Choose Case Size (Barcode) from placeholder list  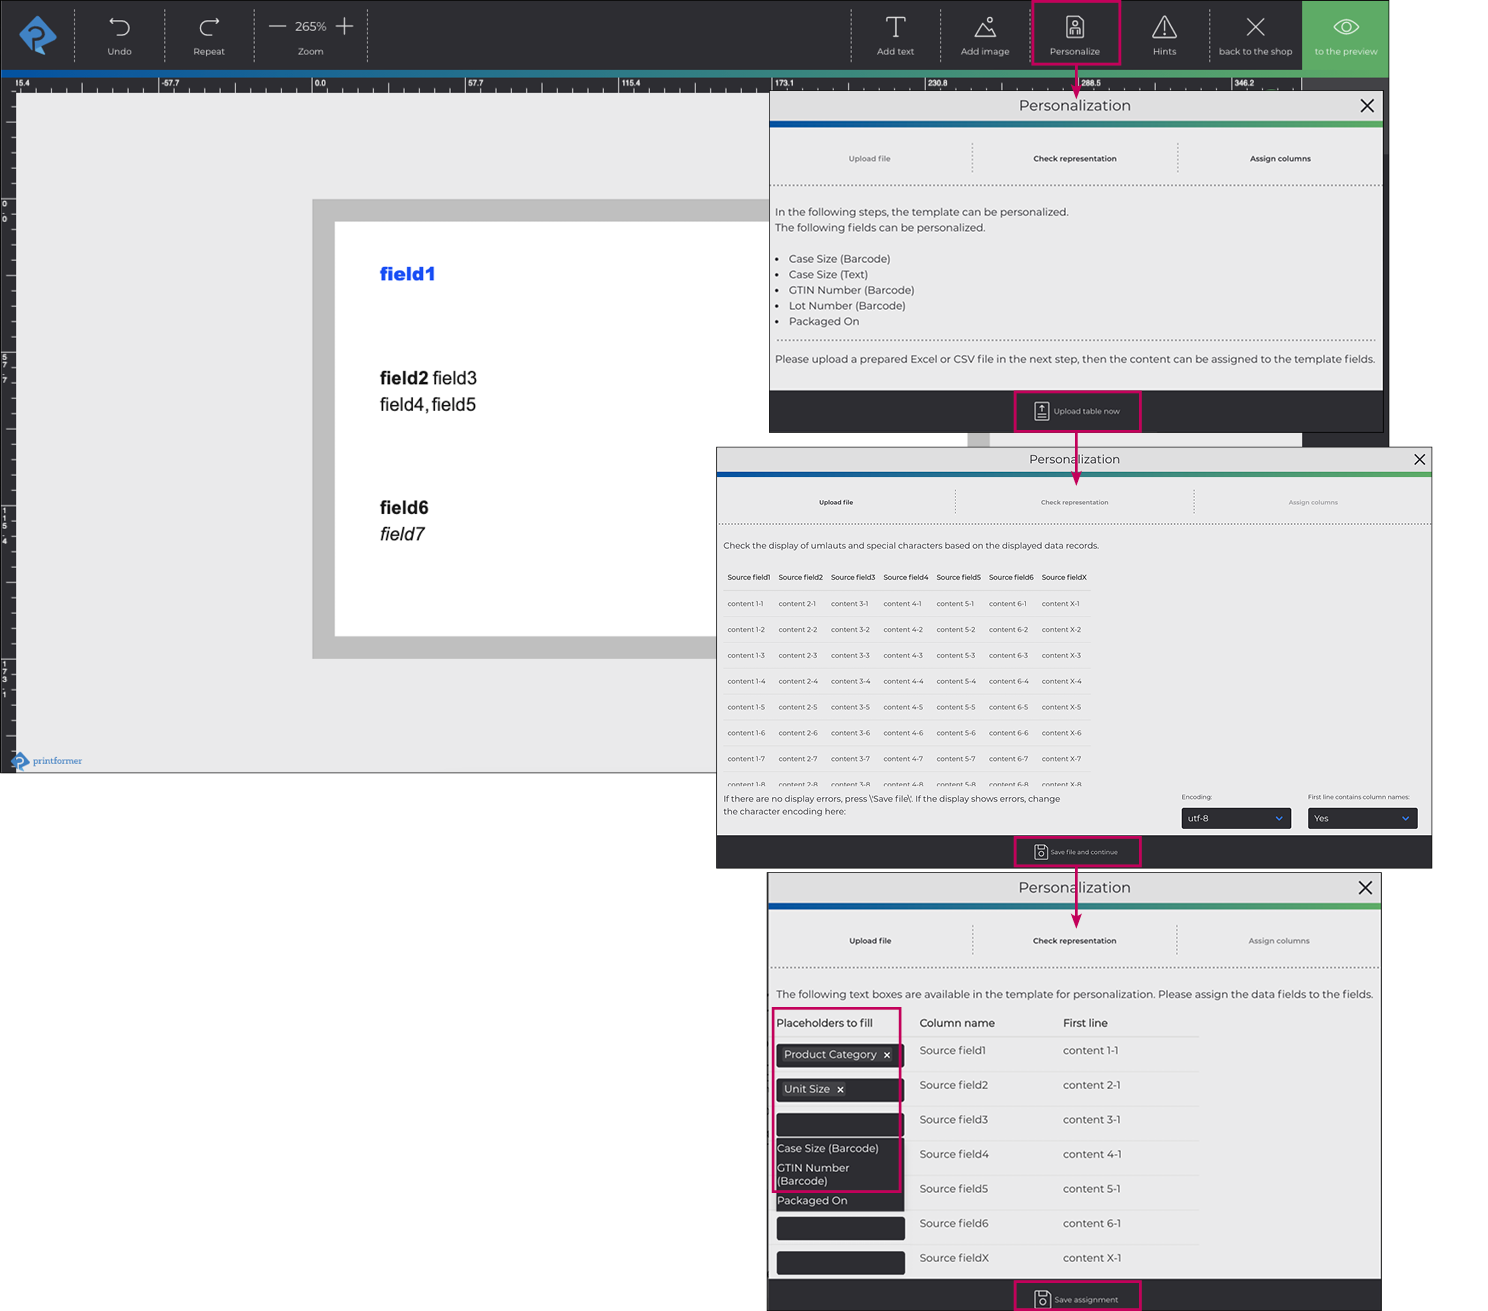(x=828, y=1148)
